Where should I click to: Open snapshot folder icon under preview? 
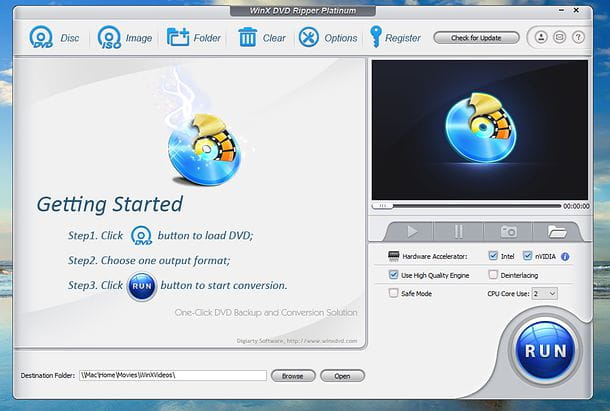pos(557,232)
